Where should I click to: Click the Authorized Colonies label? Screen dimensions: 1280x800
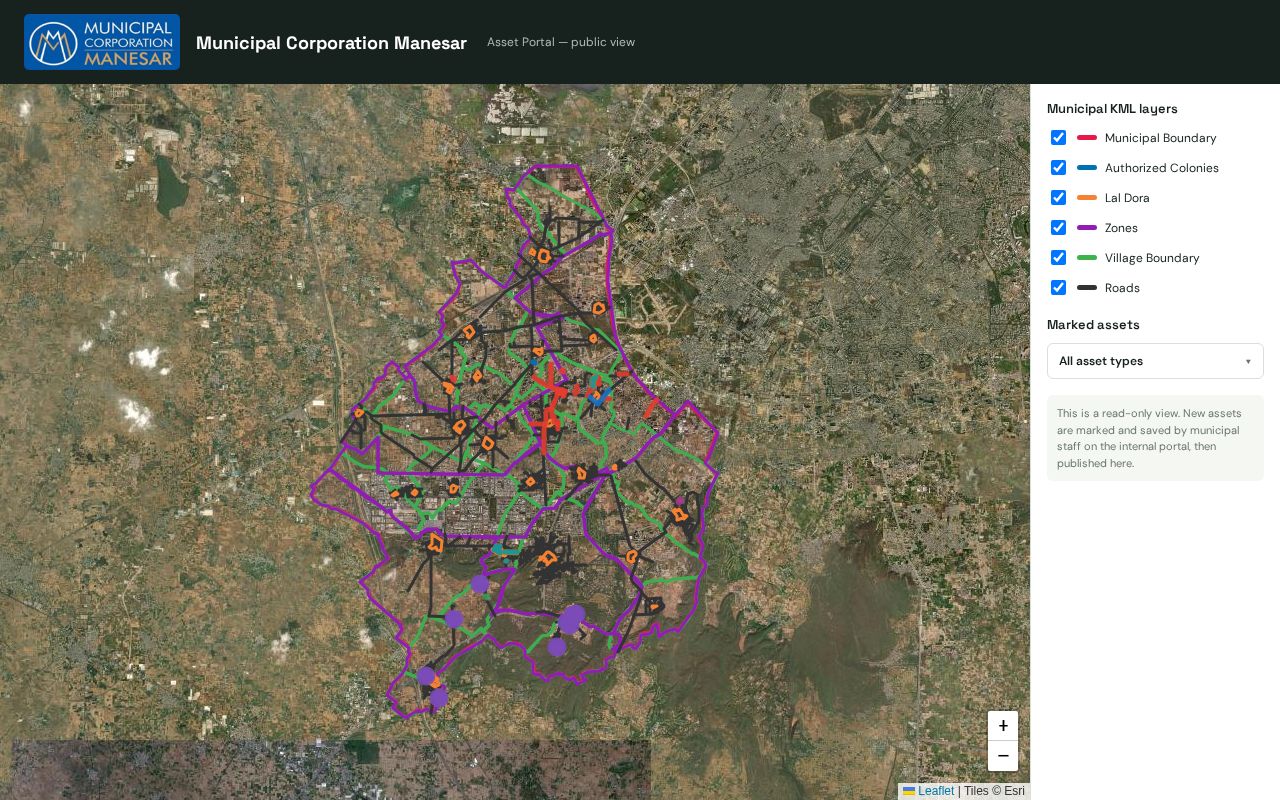point(1162,168)
